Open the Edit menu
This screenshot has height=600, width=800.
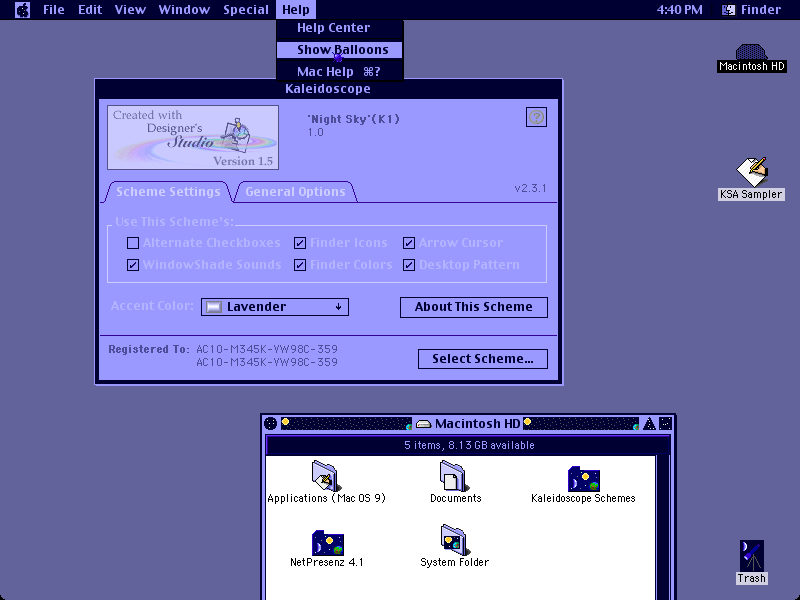pyautogui.click(x=90, y=10)
